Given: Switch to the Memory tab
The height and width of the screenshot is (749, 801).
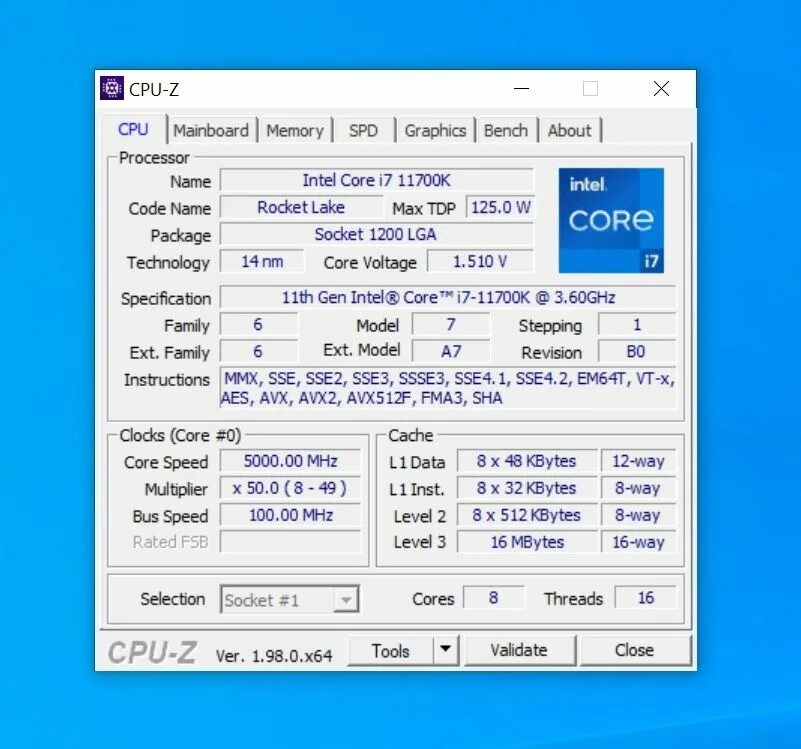Looking at the screenshot, I should click(295, 131).
